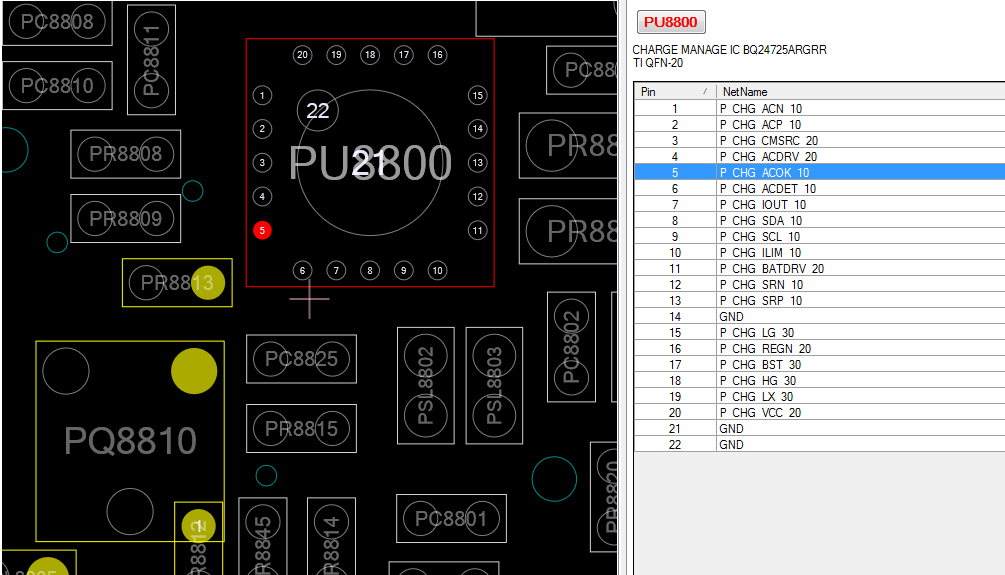
Task: Select component PSL8803 on the board
Action: click(494, 386)
